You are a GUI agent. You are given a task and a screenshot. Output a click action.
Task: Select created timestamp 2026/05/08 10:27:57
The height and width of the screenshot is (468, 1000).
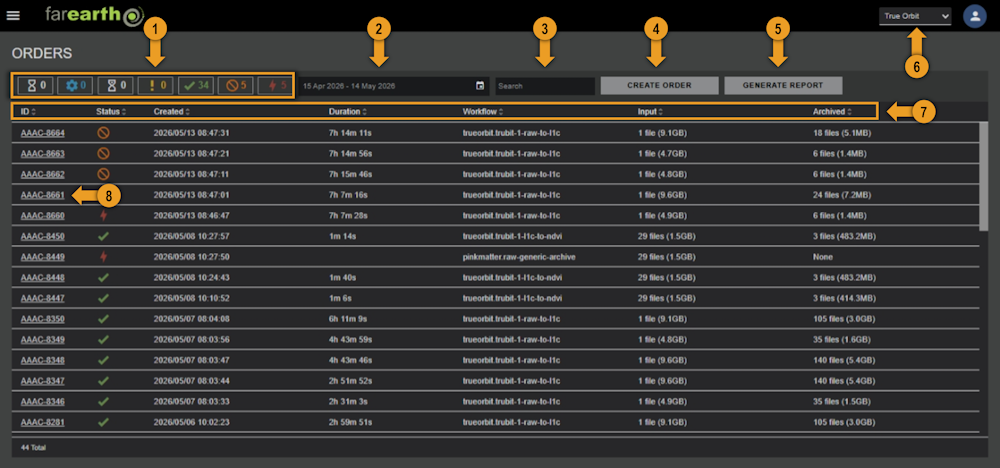click(x=191, y=237)
